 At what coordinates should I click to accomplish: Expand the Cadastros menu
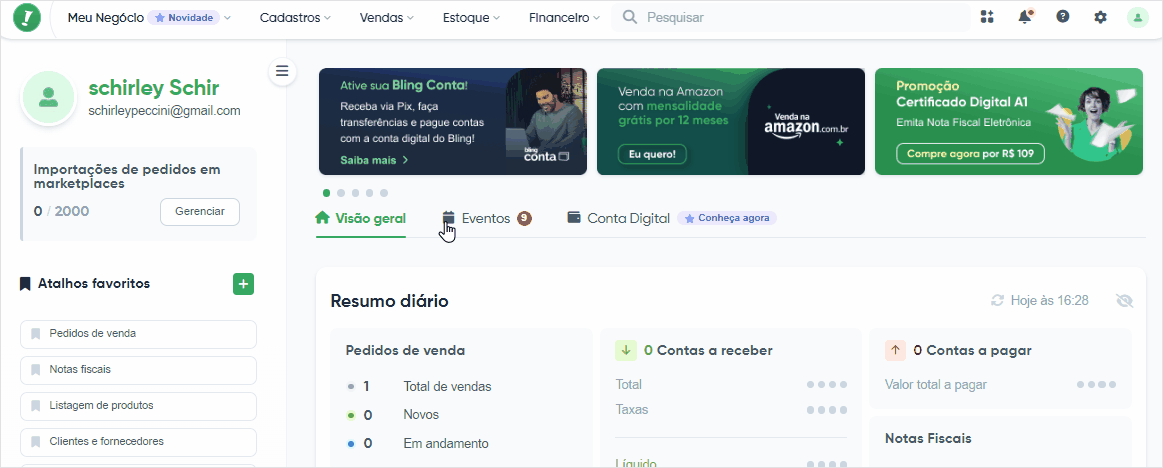295,17
